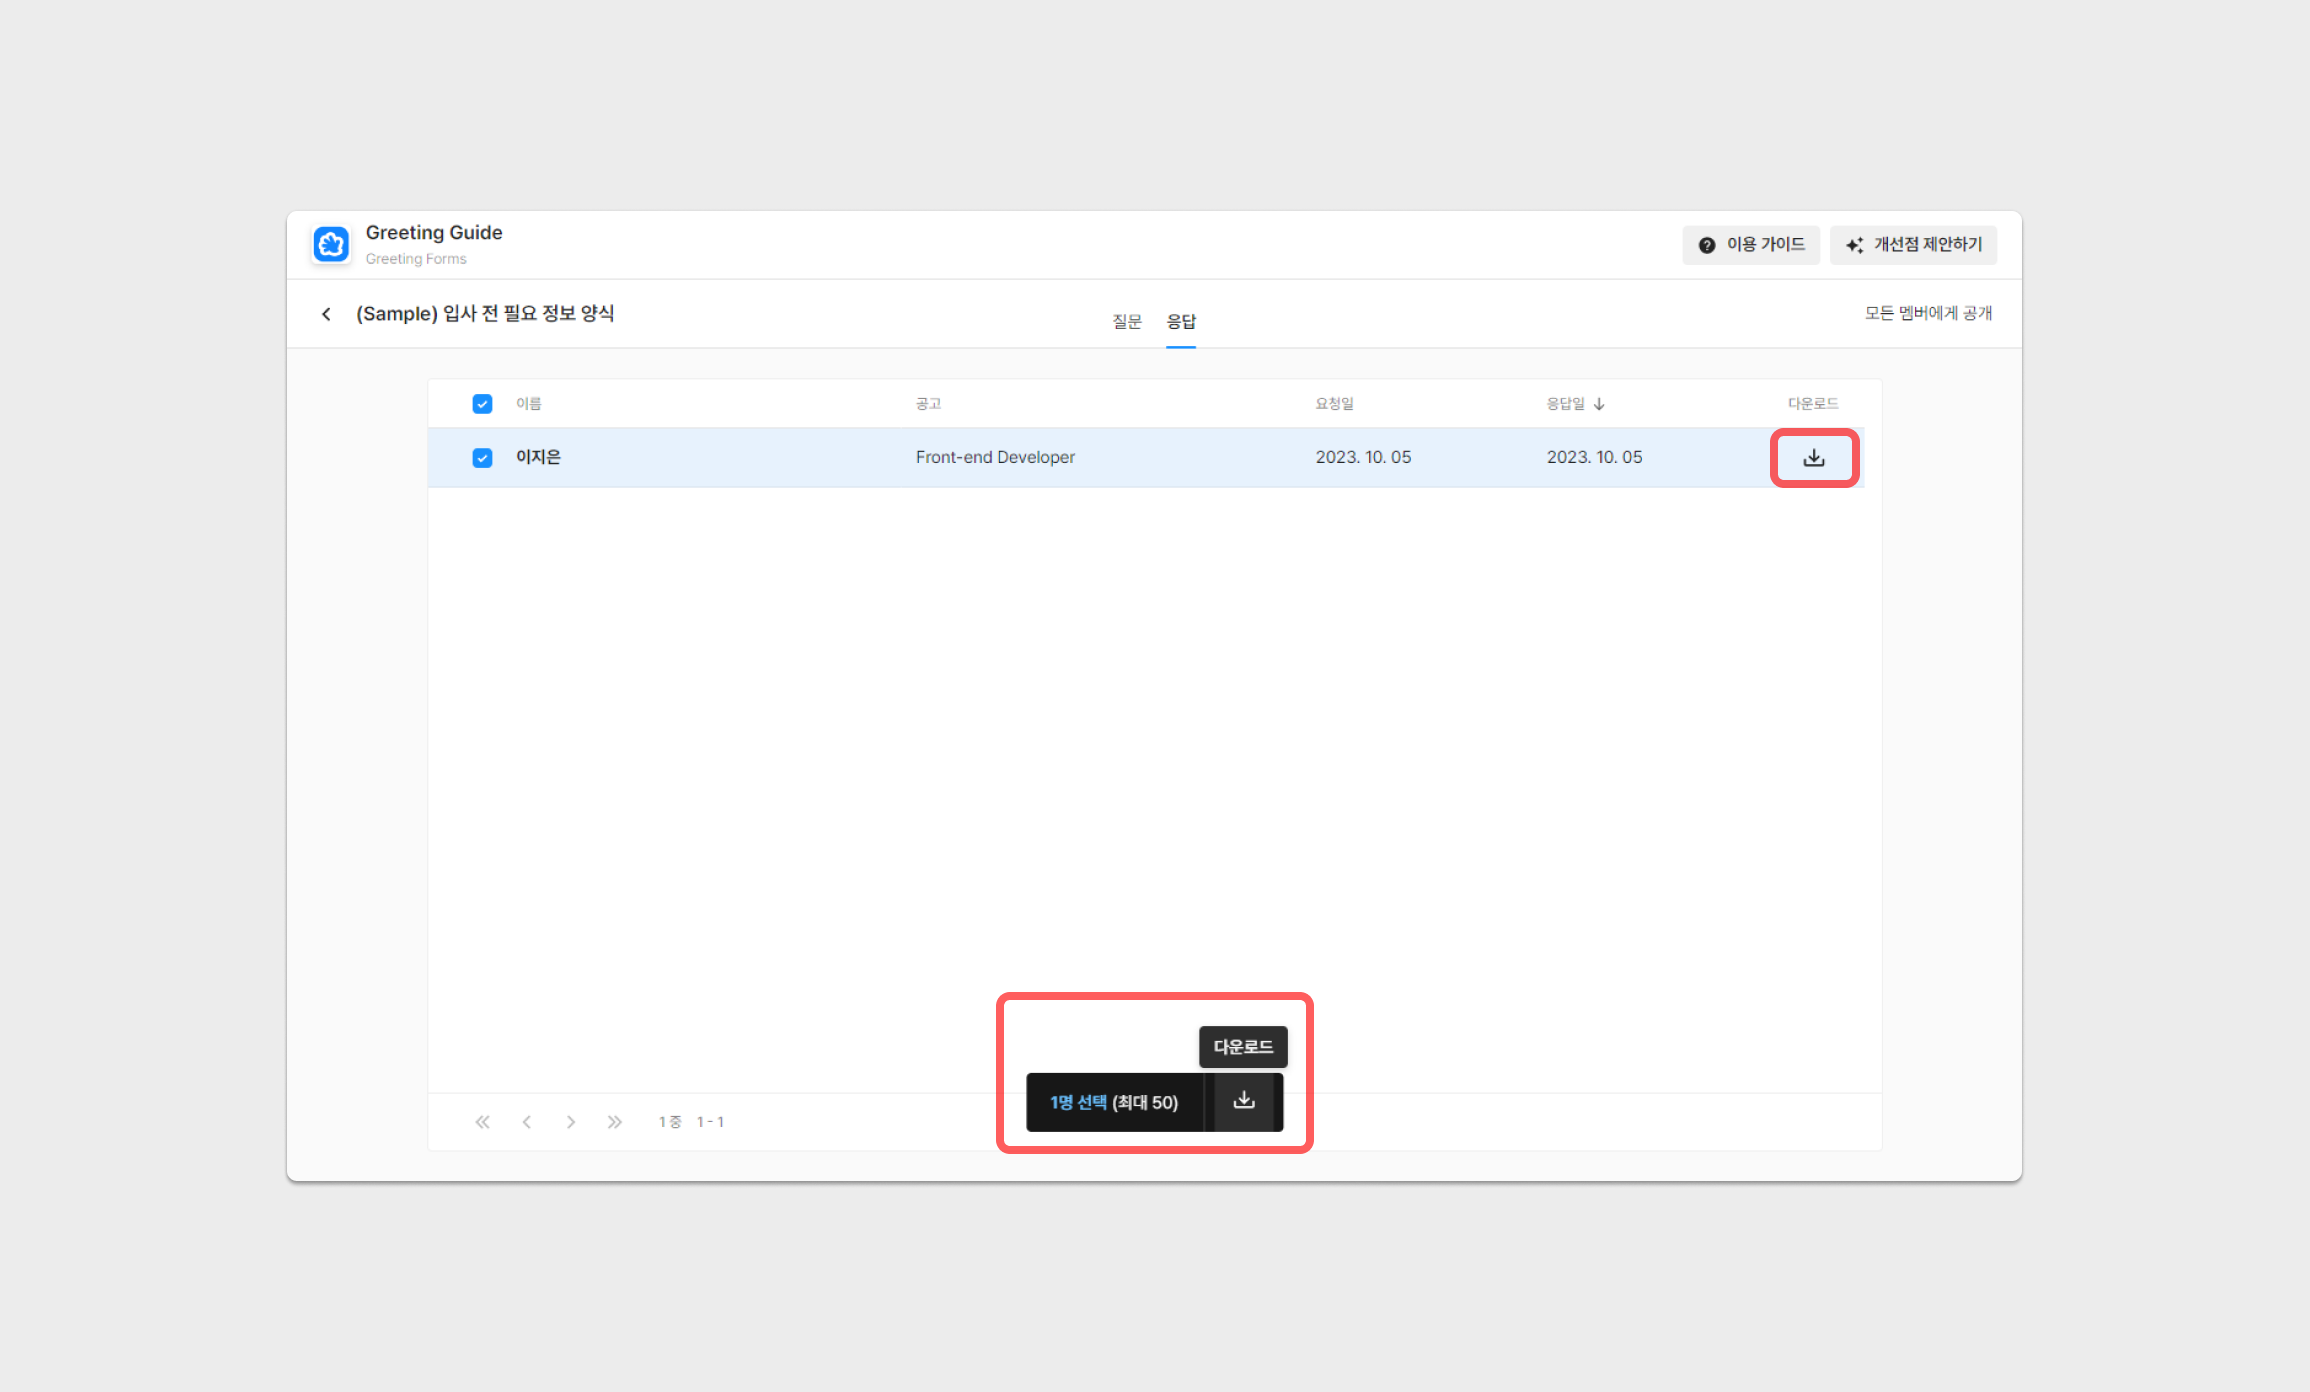
Task: Click the Front-end Developer posting cell
Action: click(x=994, y=457)
